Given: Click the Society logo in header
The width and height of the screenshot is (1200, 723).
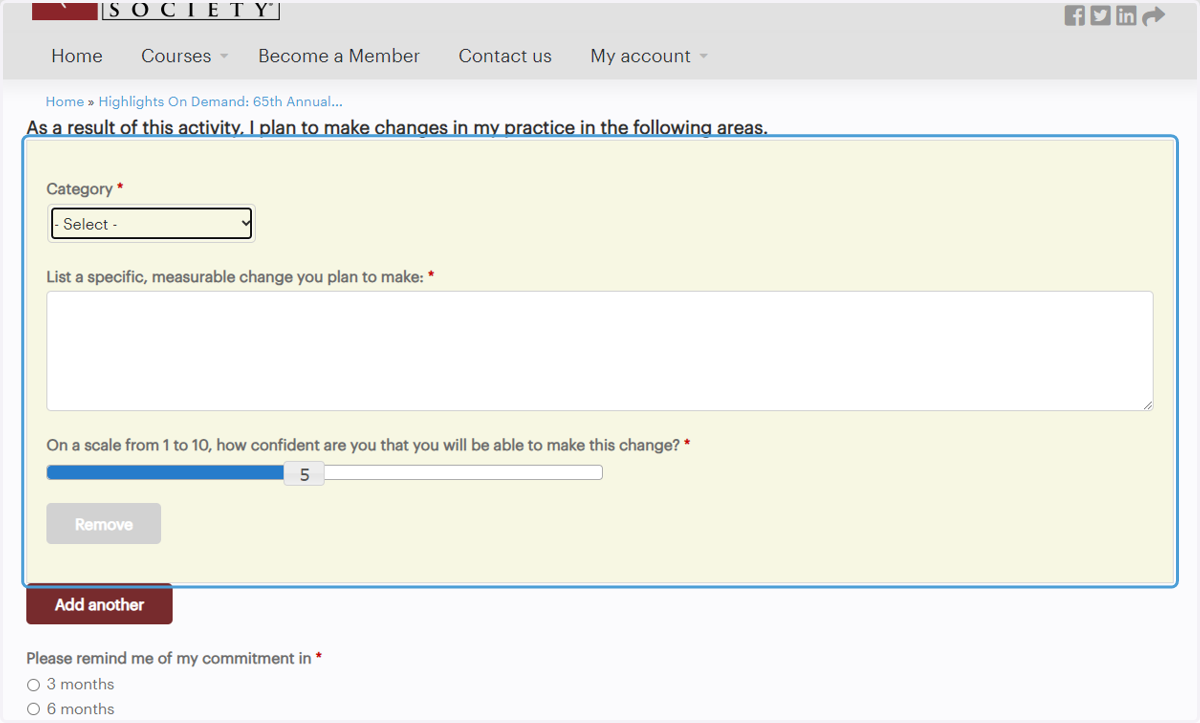Looking at the screenshot, I should pos(156,10).
